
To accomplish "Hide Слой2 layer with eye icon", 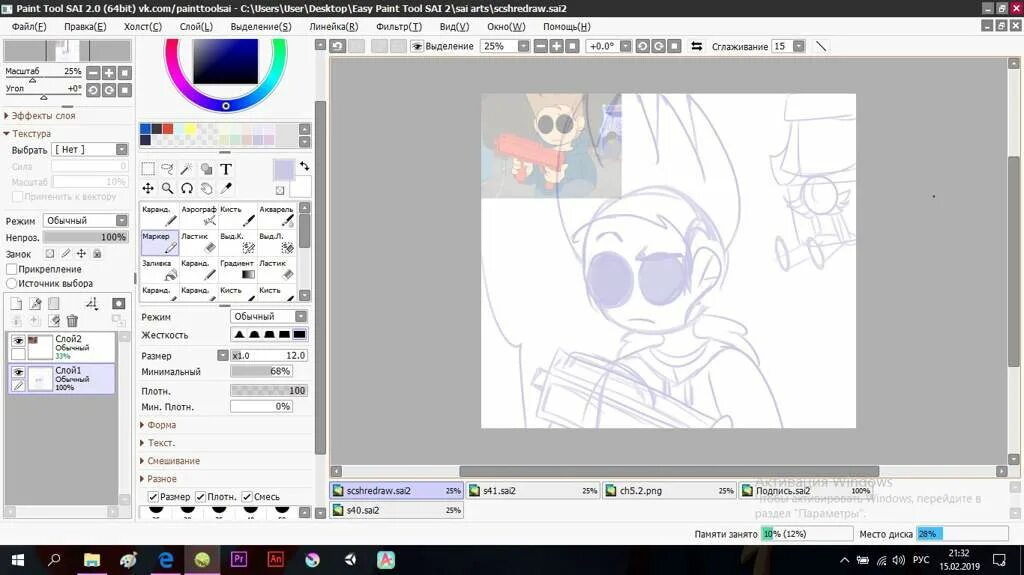I will [18, 340].
